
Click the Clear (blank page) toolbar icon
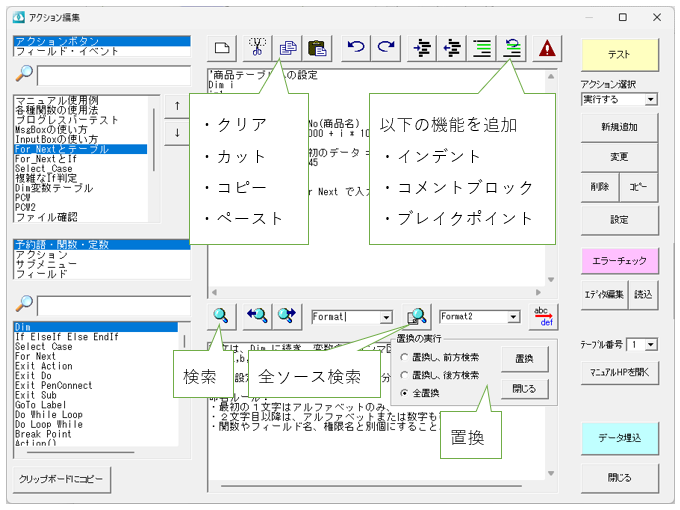[x=223, y=47]
